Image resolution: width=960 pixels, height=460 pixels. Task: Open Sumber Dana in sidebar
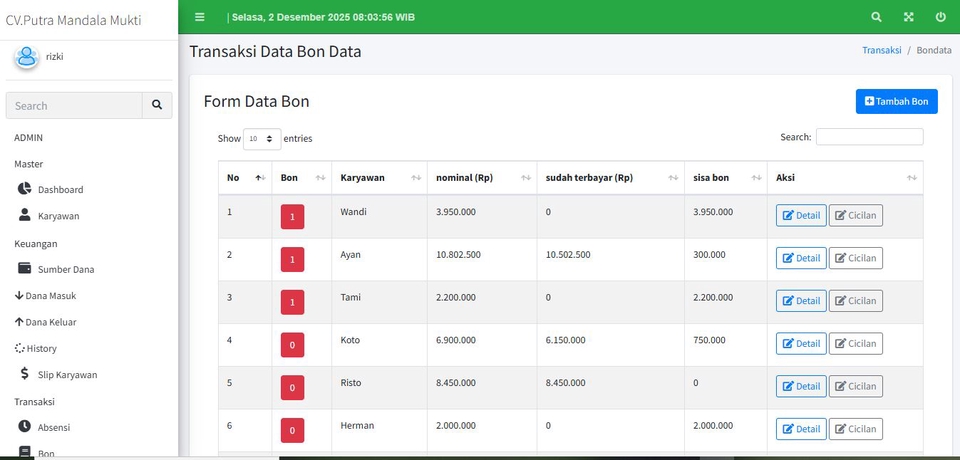click(x=66, y=269)
